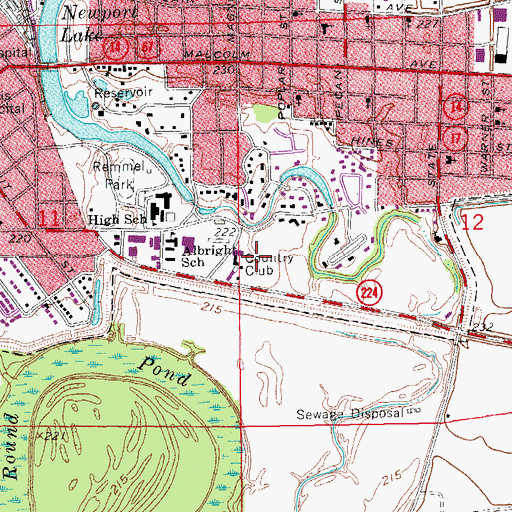Click the Newport Lake label
The width and height of the screenshot is (512, 512).
pos(98,24)
